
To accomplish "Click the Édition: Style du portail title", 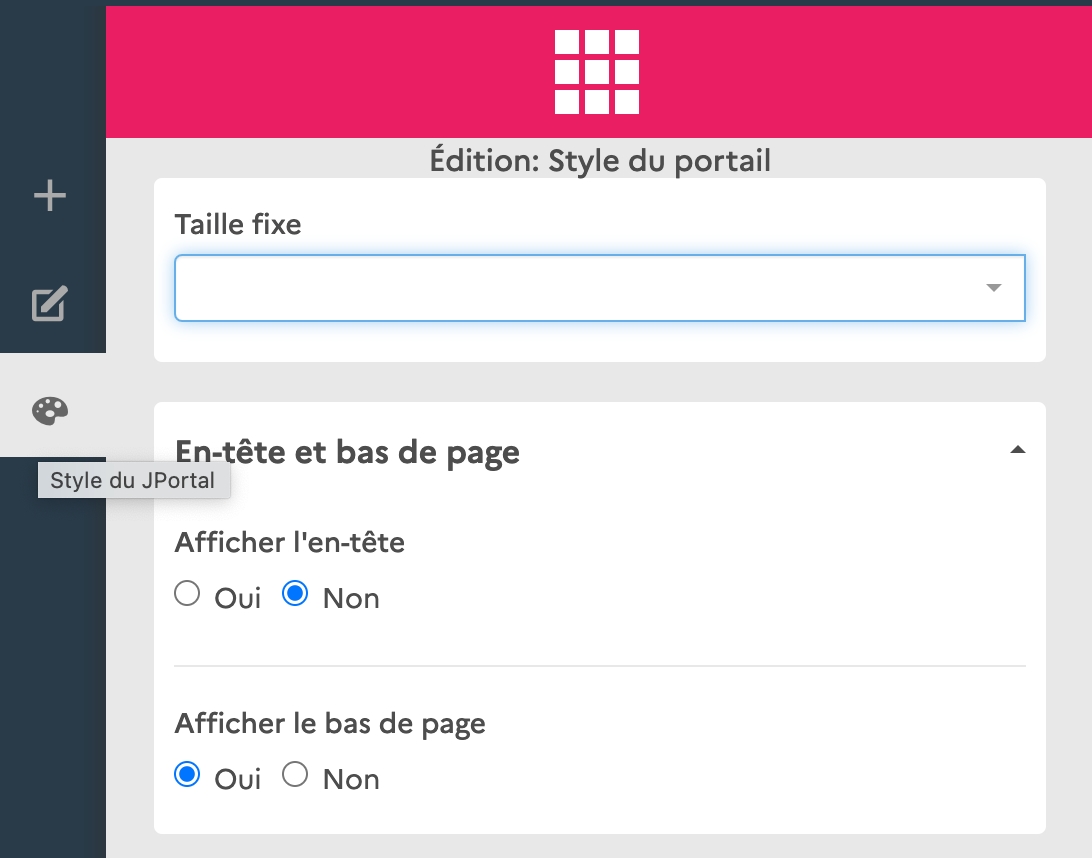I will coord(600,161).
